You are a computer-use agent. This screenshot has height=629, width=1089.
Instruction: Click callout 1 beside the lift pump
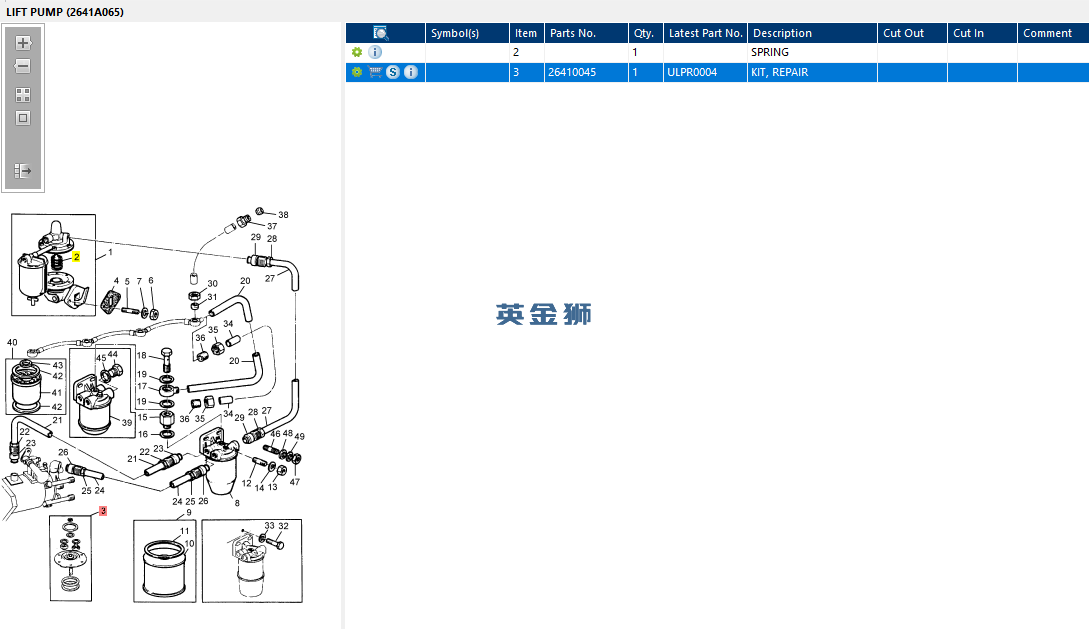point(110,253)
